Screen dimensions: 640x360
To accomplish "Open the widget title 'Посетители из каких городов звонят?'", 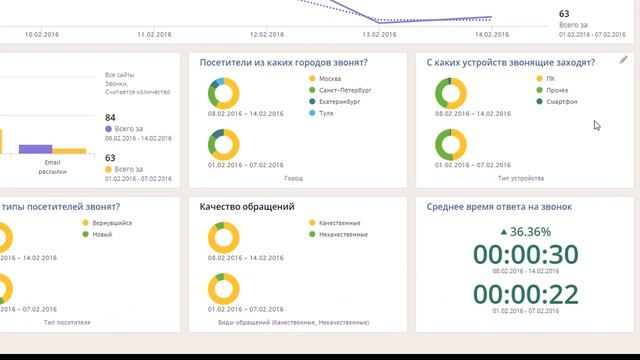I will [284, 62].
